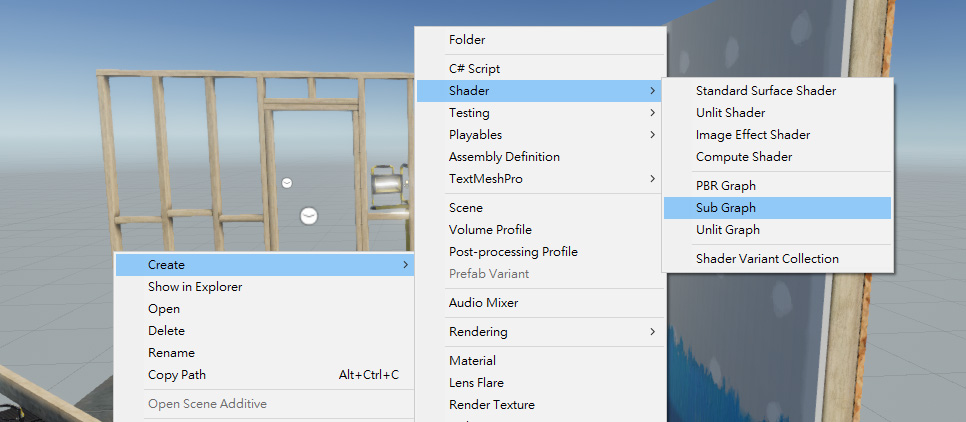Create a Shader Variant Collection
966x422 pixels.
tap(767, 259)
